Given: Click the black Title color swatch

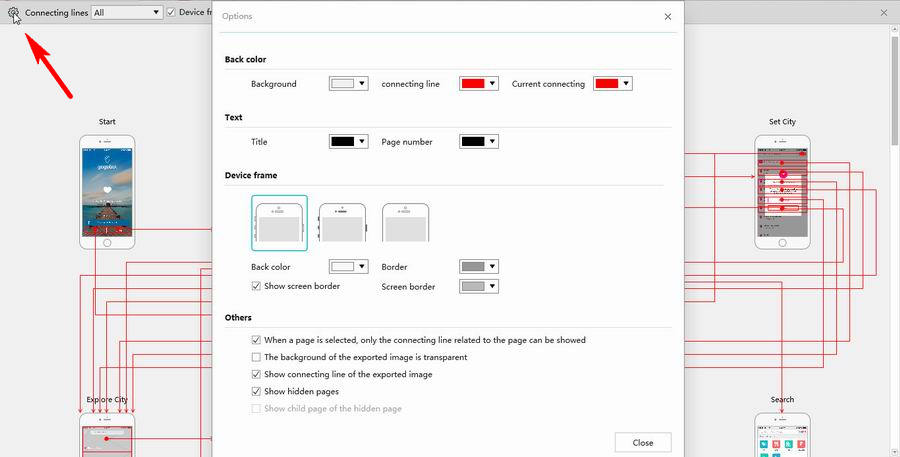Looking at the screenshot, I should point(343,142).
